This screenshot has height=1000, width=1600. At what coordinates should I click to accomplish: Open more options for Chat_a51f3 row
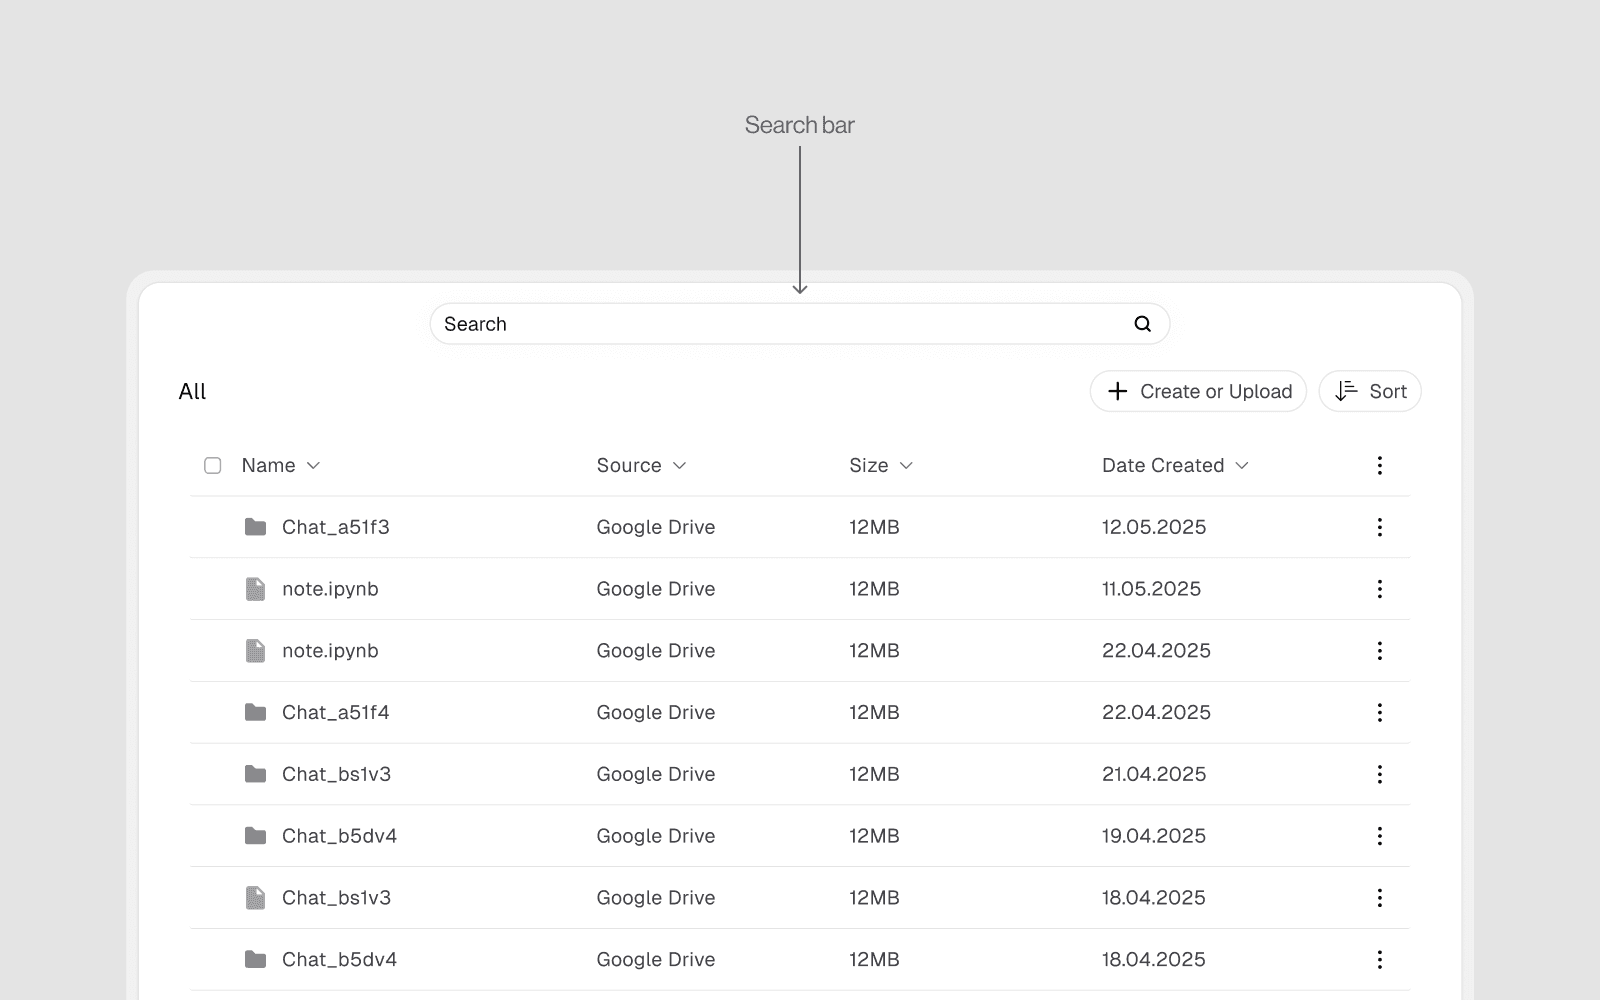(1379, 527)
